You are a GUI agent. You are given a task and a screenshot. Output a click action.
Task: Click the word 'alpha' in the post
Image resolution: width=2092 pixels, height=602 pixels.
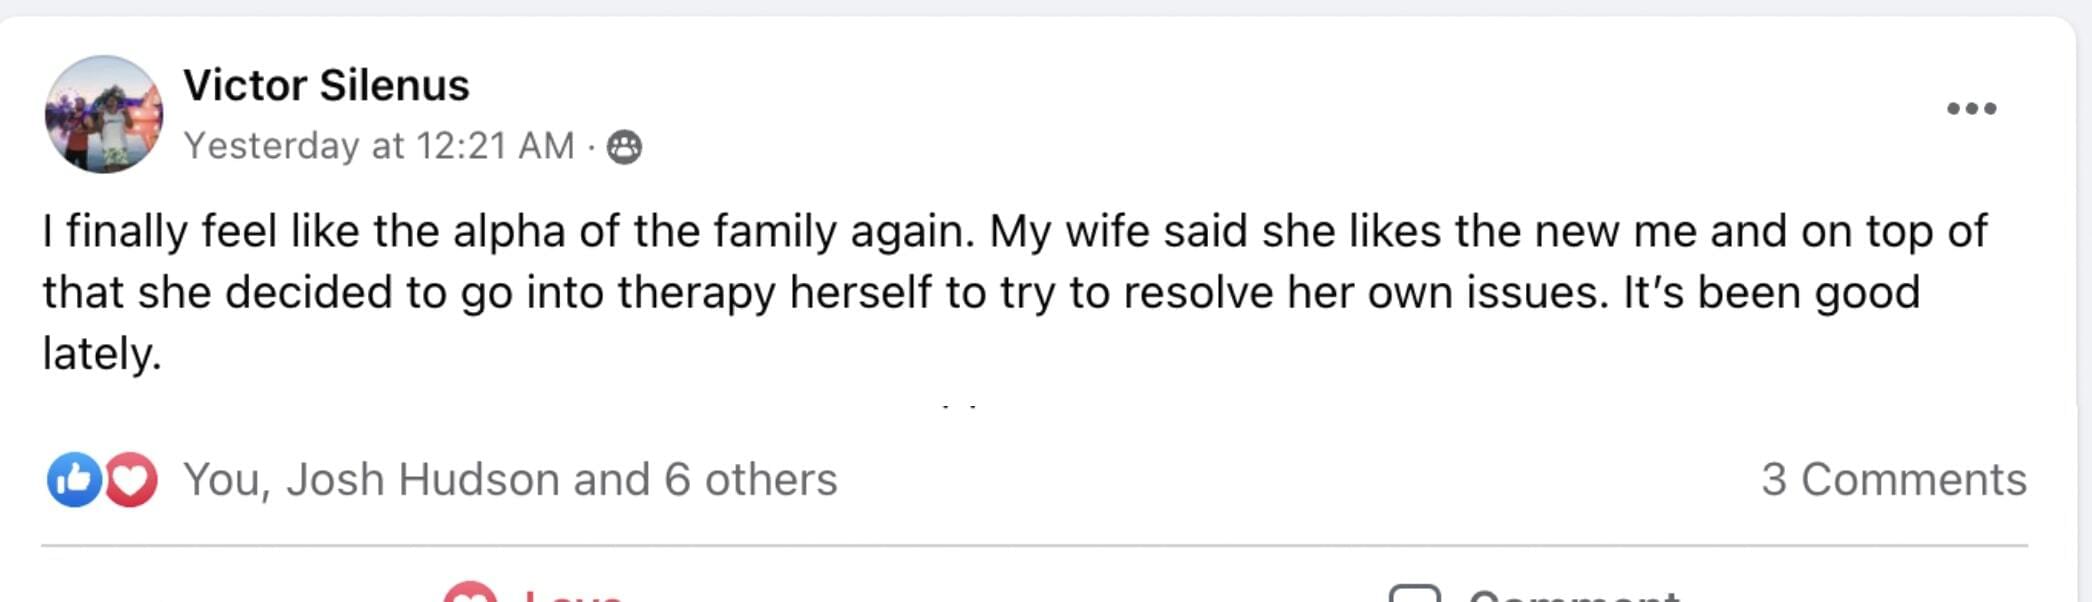(509, 232)
